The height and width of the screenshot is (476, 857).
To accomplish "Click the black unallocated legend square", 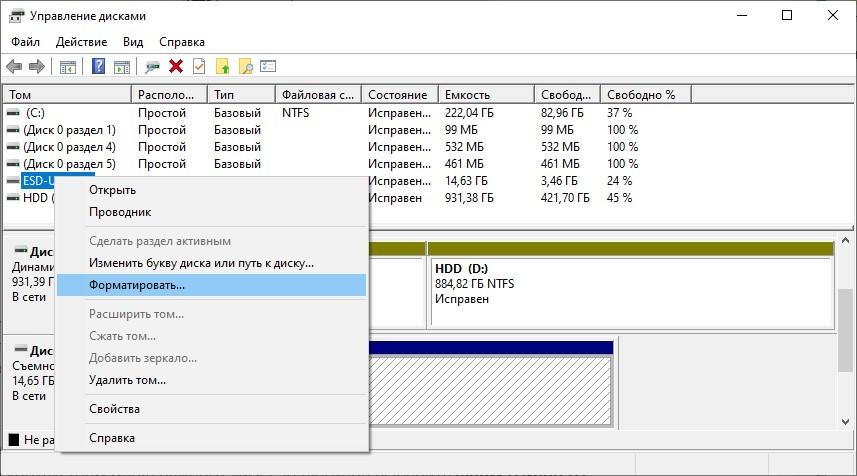I will pos(14,439).
